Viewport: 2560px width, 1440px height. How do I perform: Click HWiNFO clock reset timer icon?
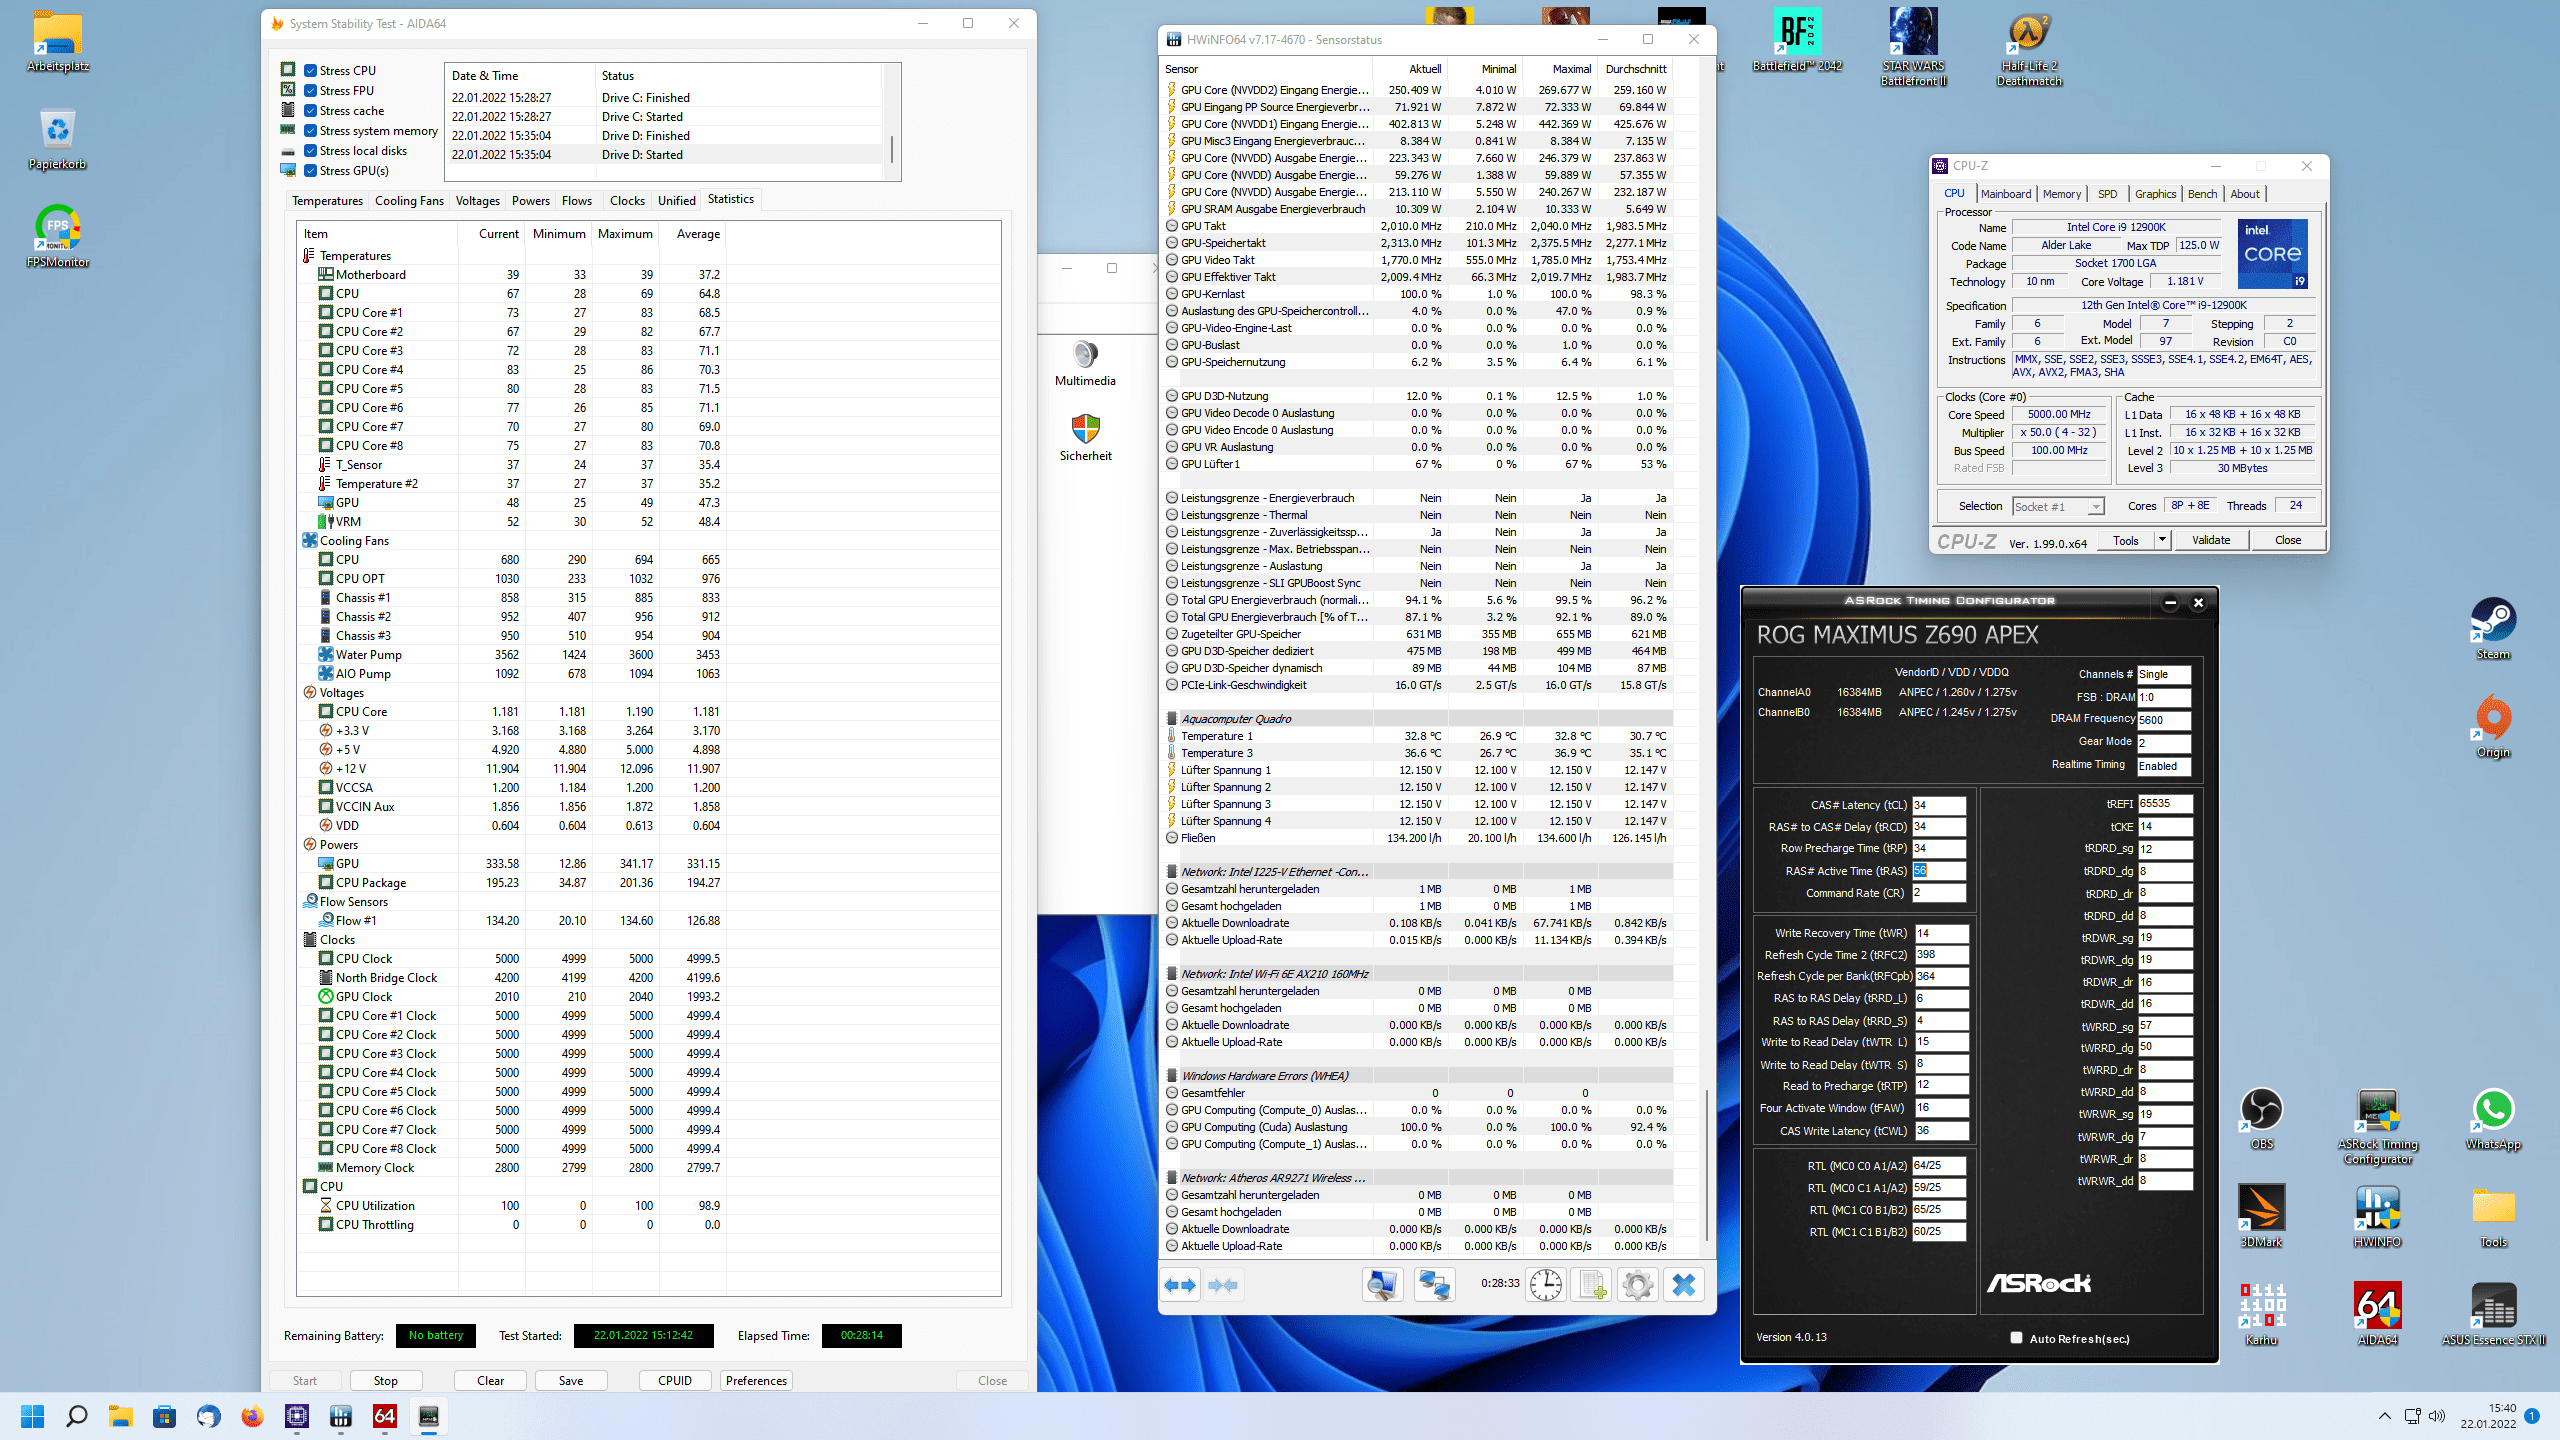coord(1545,1285)
